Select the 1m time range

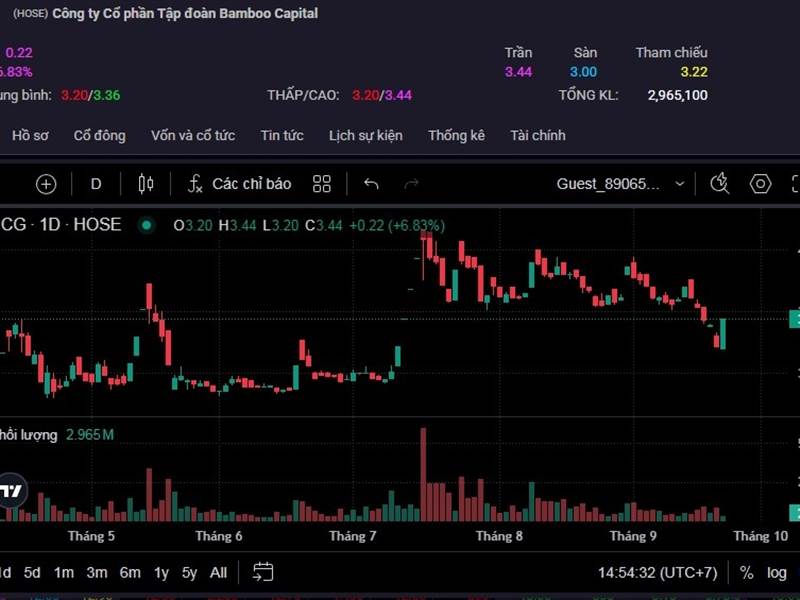coord(64,572)
